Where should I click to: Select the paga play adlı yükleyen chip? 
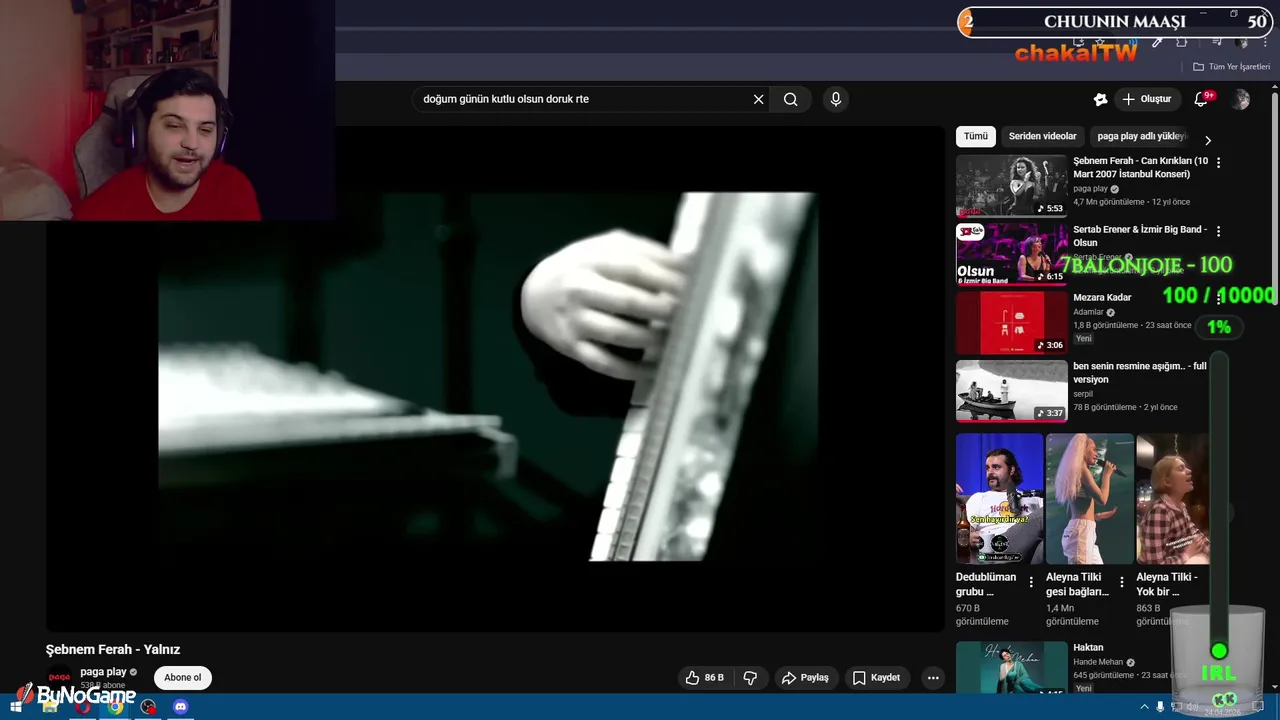1140,136
